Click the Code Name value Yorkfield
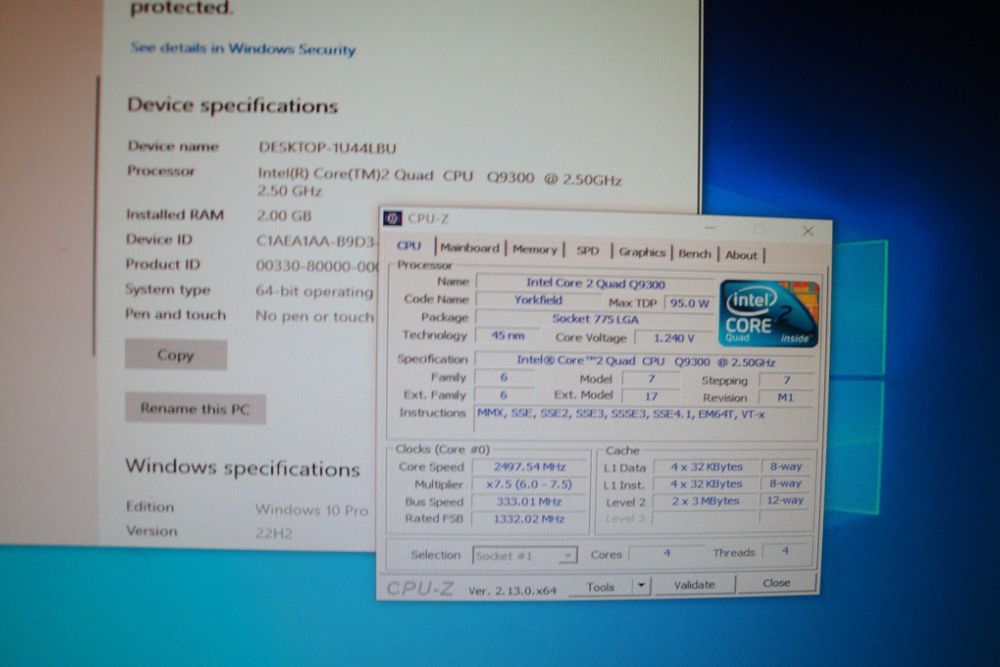 tap(538, 300)
